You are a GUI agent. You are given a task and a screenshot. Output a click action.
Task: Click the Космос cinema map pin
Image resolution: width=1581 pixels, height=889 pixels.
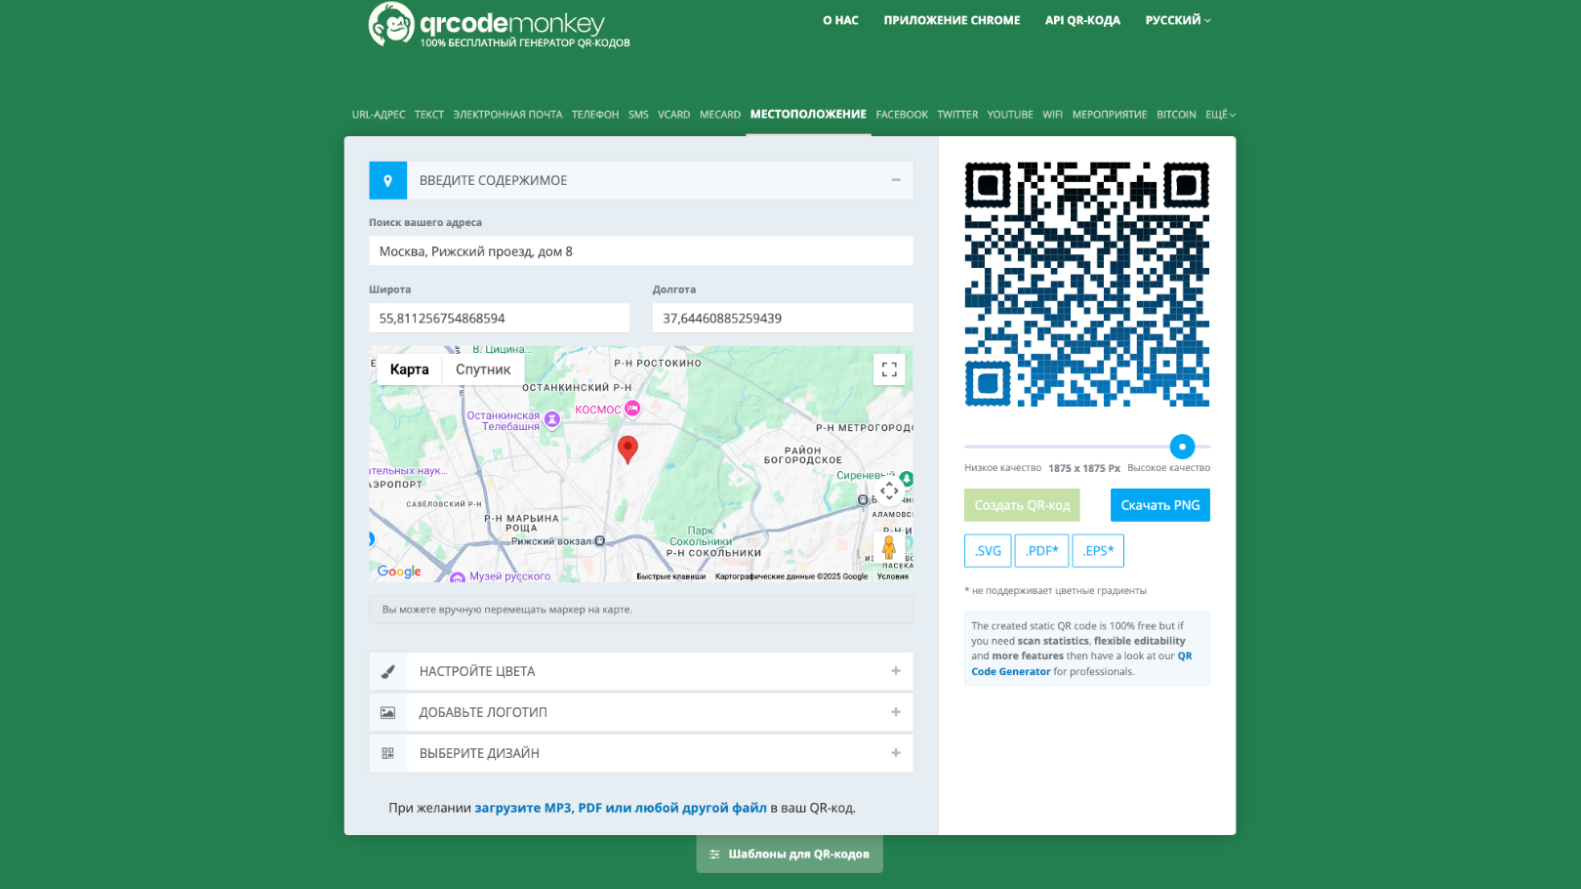pos(632,409)
